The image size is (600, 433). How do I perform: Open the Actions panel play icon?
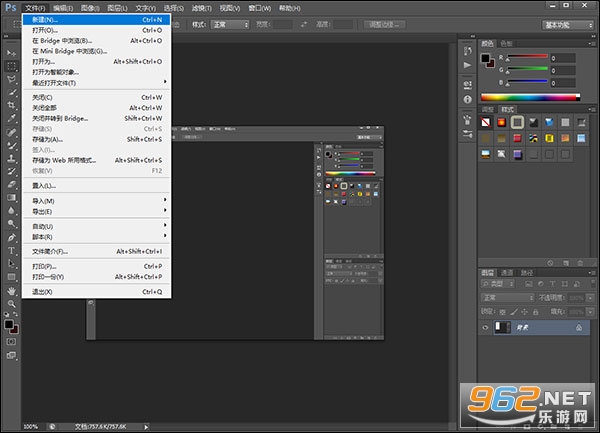(468, 65)
